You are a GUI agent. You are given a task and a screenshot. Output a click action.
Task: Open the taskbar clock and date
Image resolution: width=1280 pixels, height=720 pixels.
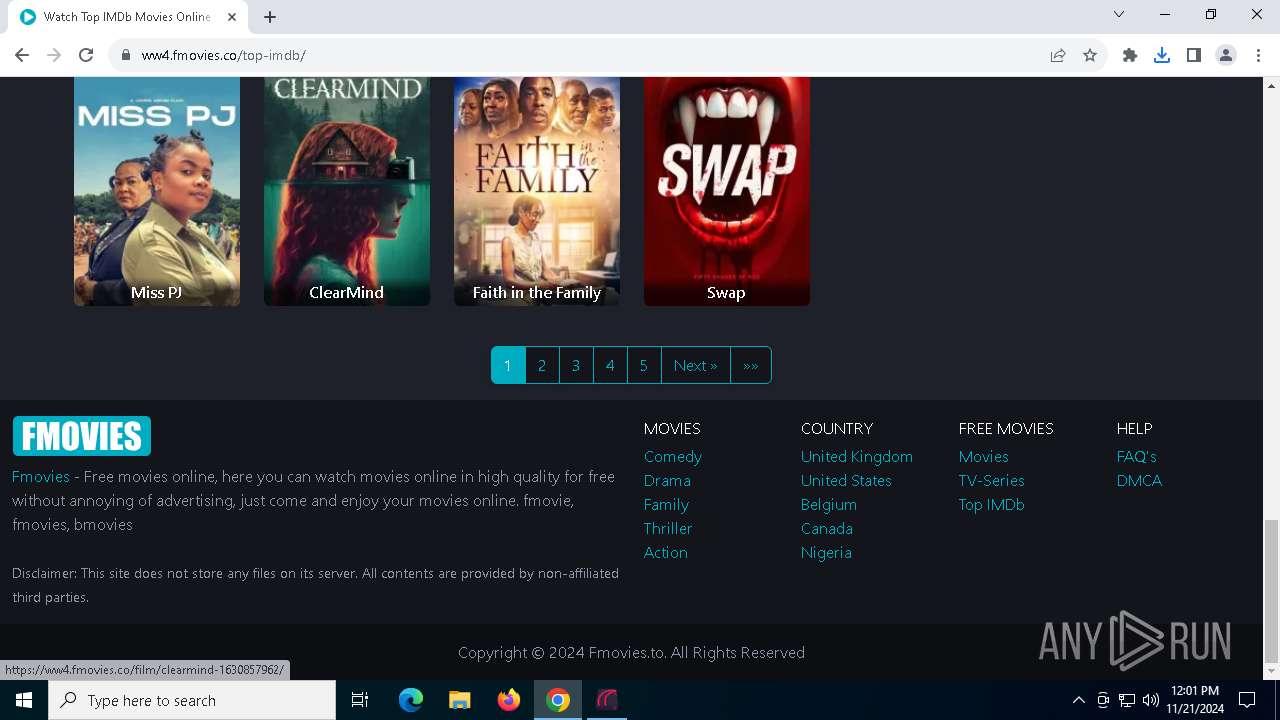pos(1195,700)
